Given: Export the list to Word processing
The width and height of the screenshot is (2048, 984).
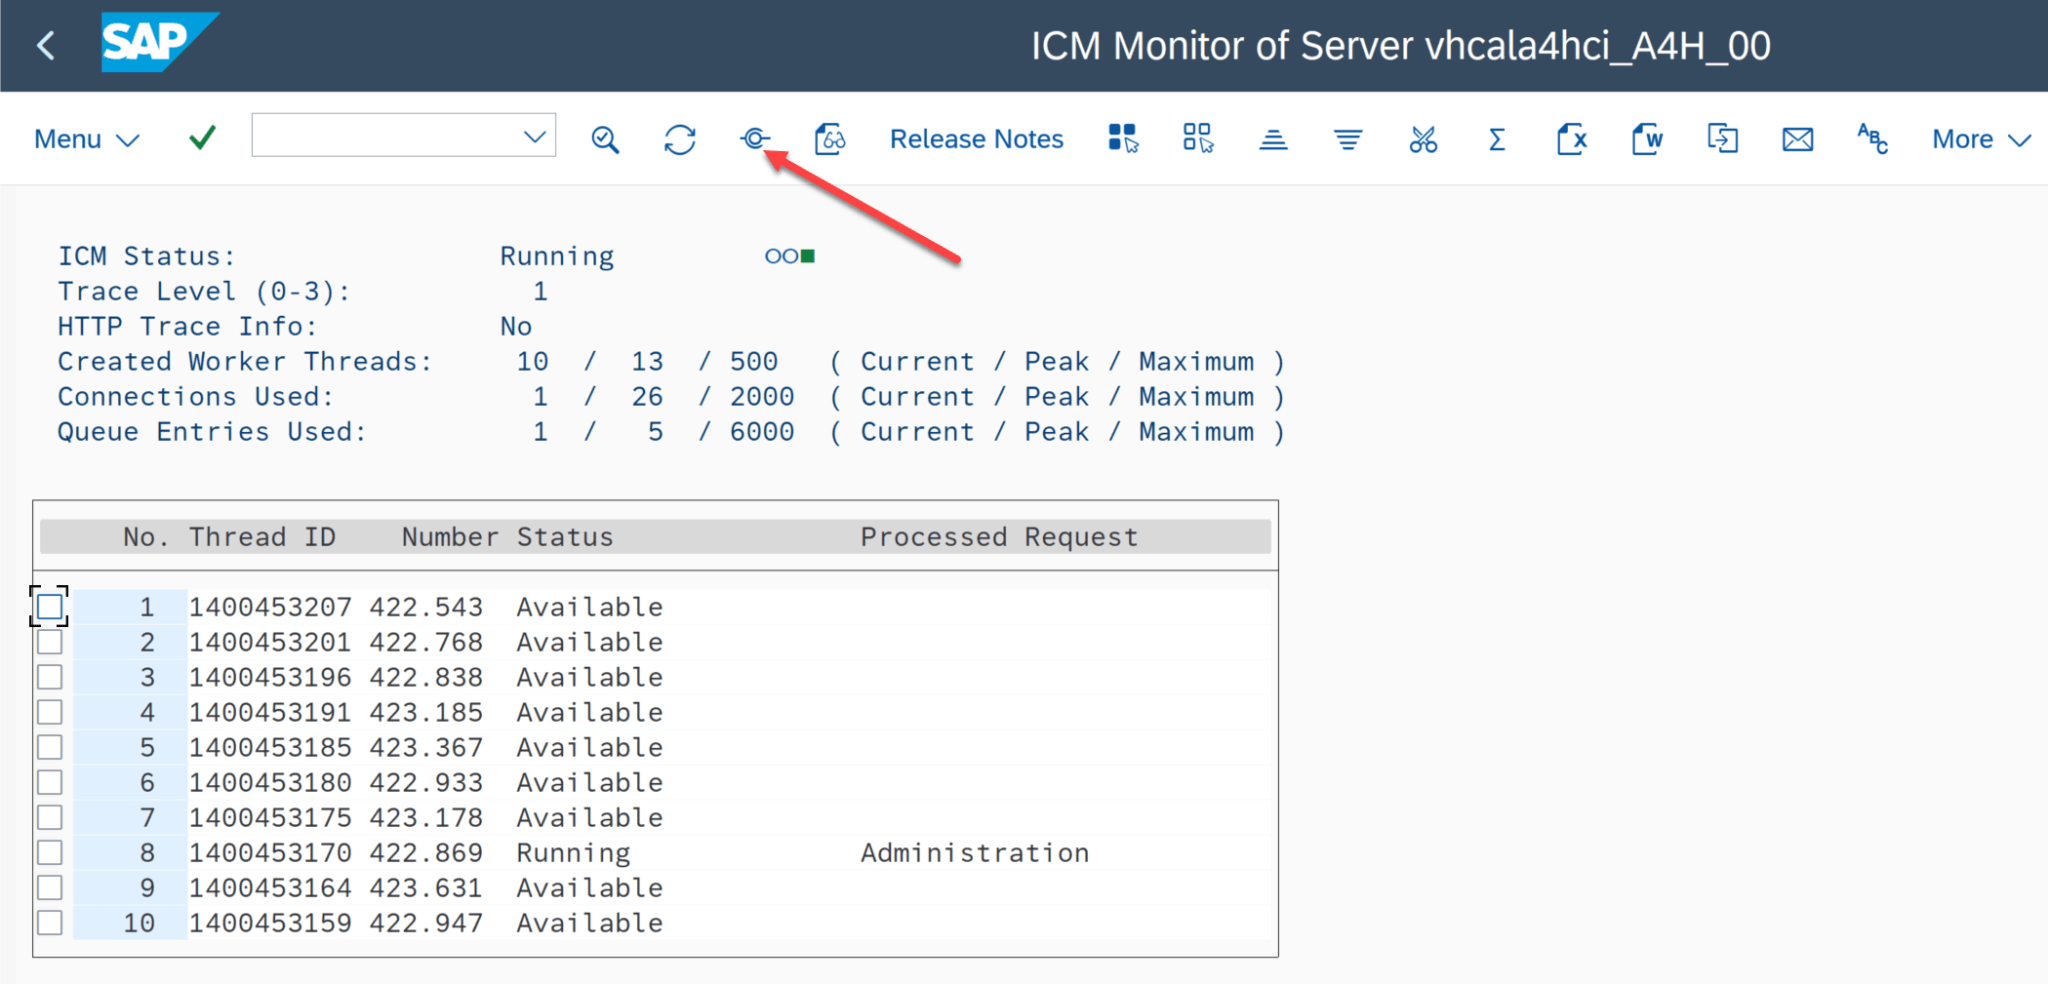Looking at the screenshot, I should click(1646, 139).
